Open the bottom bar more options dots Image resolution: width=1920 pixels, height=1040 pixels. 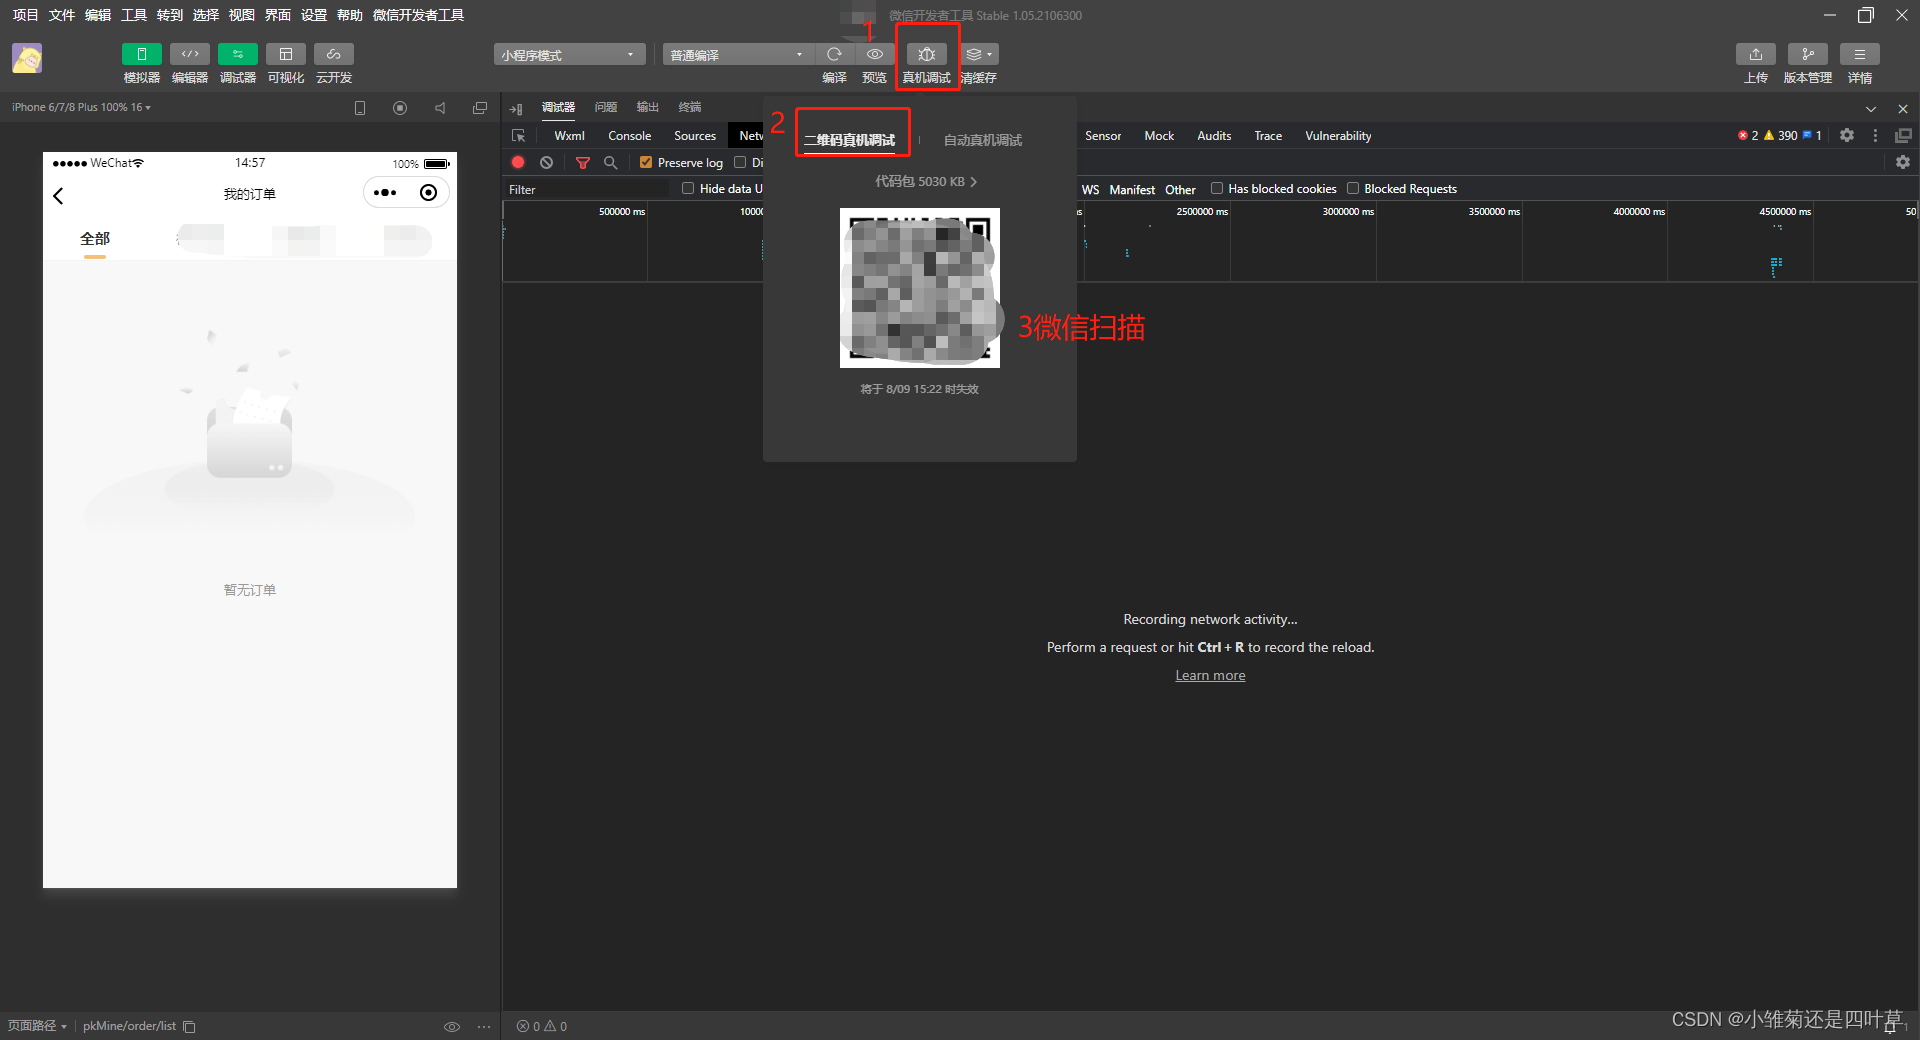coord(484,1026)
